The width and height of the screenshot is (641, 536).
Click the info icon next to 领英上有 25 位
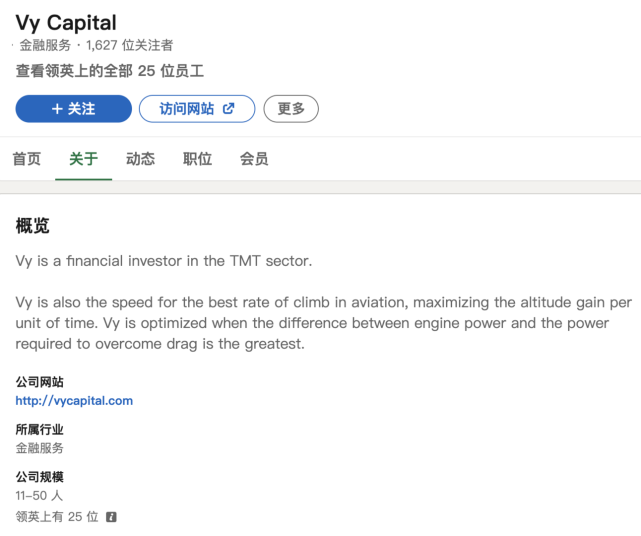111,517
